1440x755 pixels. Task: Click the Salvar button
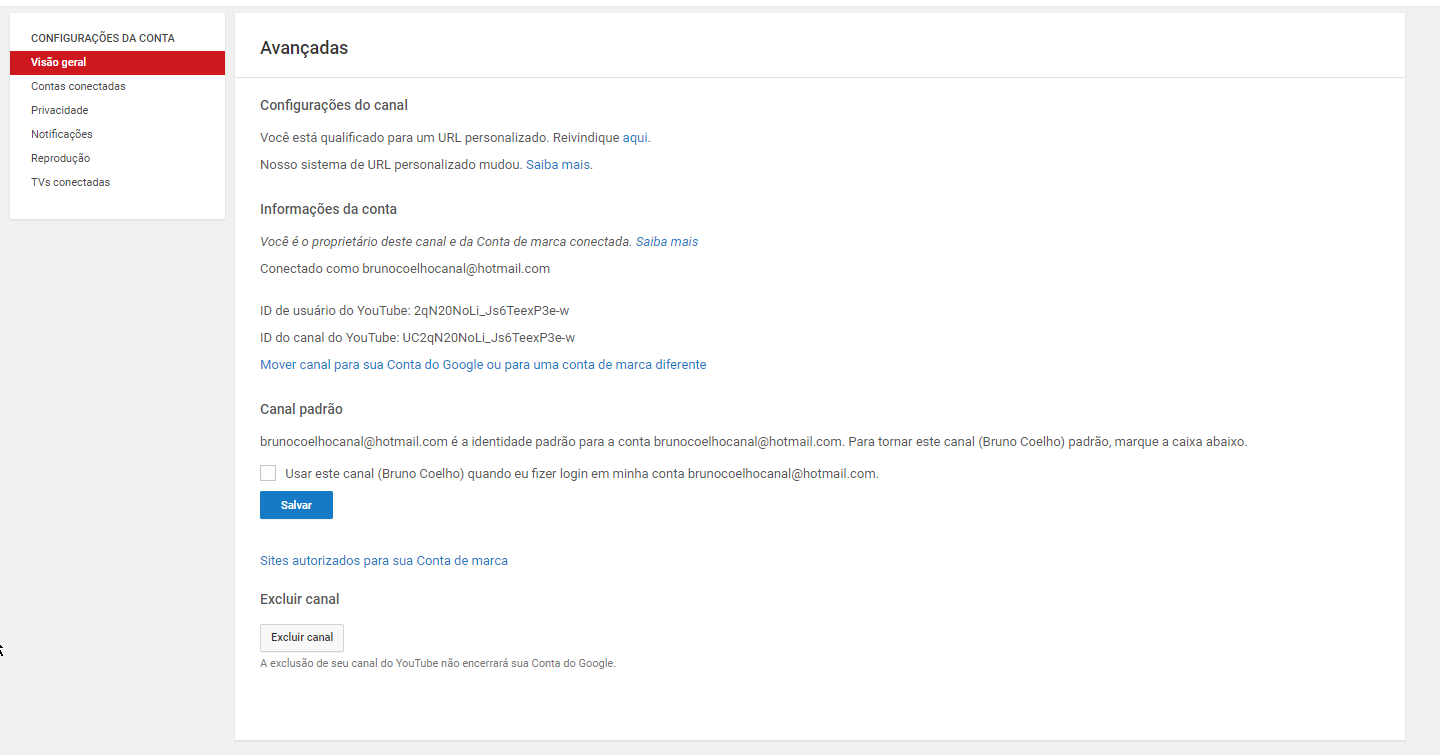[x=296, y=505]
